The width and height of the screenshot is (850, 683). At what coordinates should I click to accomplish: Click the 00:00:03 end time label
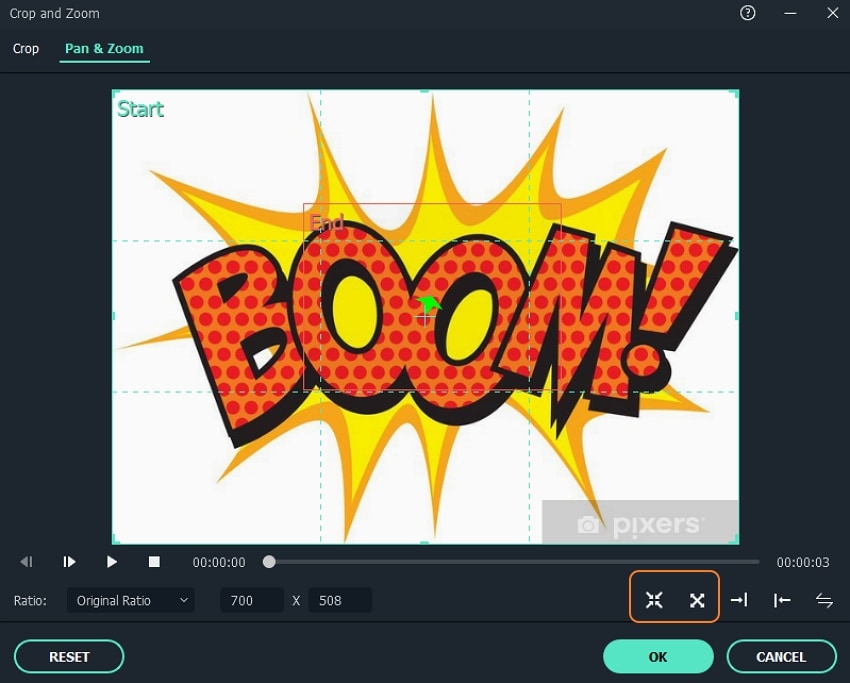[x=803, y=562]
